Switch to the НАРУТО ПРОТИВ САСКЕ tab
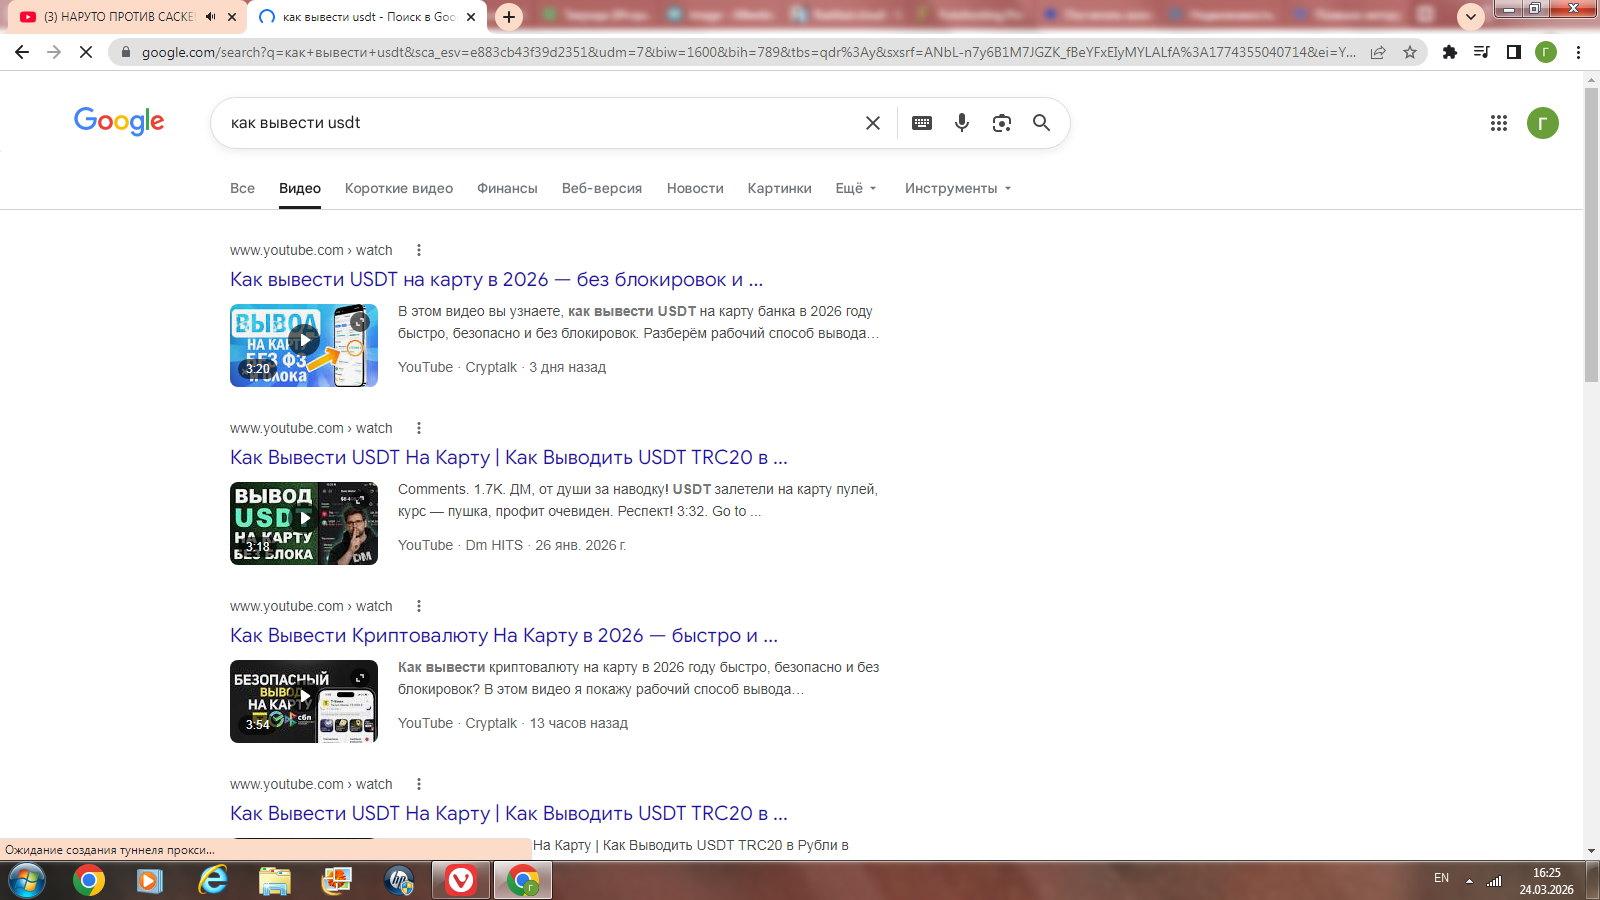This screenshot has width=1600, height=900. [119, 17]
